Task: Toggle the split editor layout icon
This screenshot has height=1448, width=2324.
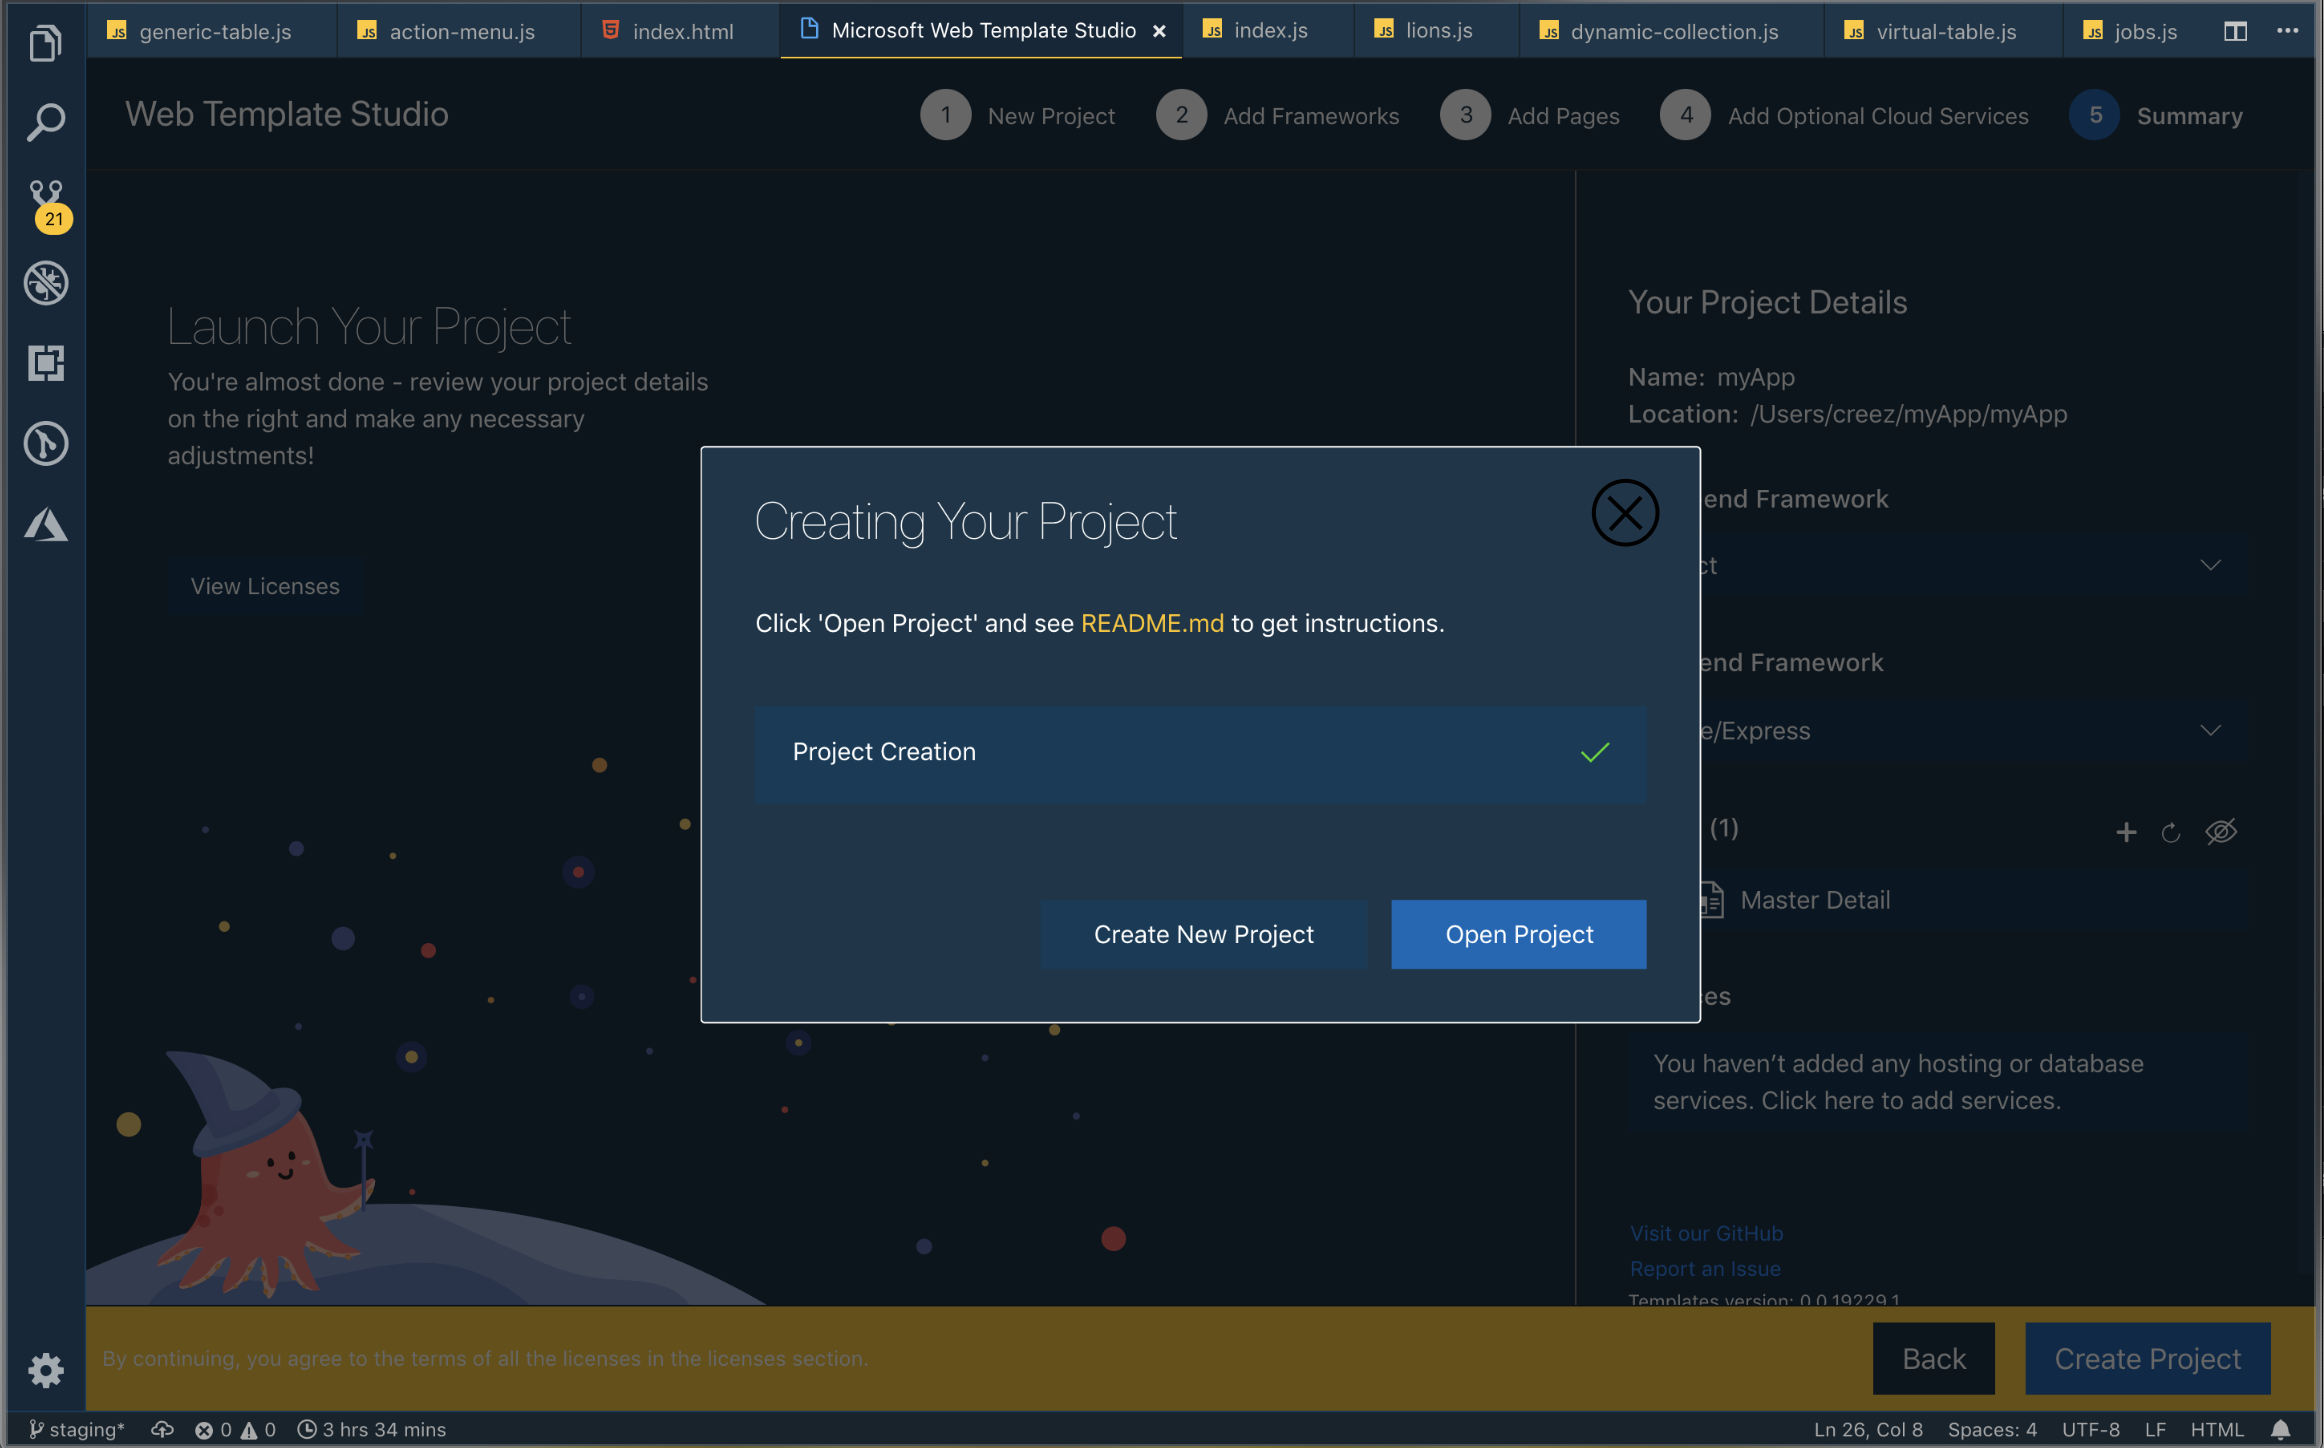Action: click(2234, 31)
